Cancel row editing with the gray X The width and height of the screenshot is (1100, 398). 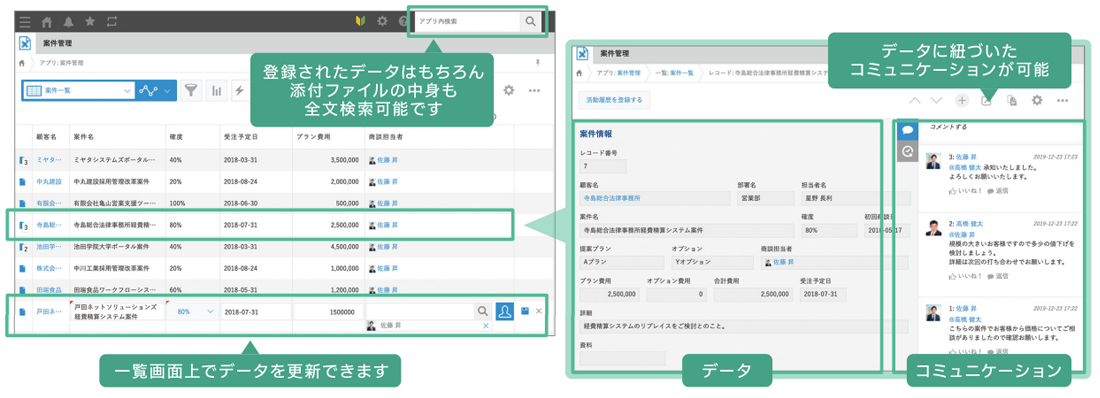click(x=539, y=311)
